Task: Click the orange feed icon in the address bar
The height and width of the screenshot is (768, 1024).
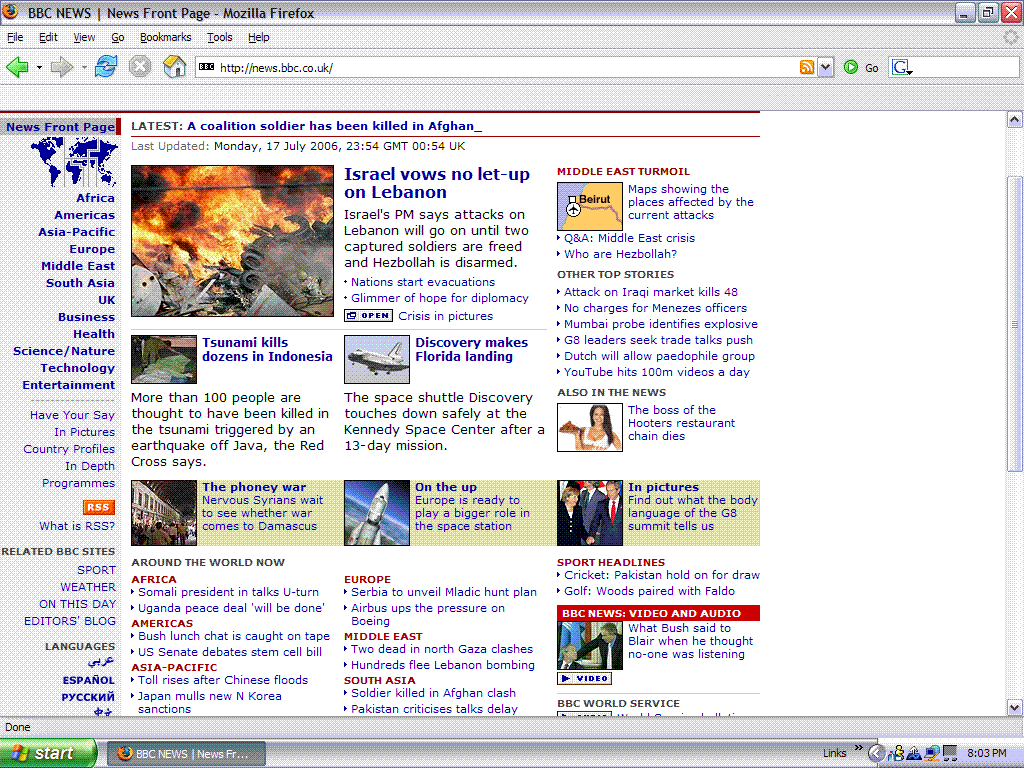Action: point(807,67)
